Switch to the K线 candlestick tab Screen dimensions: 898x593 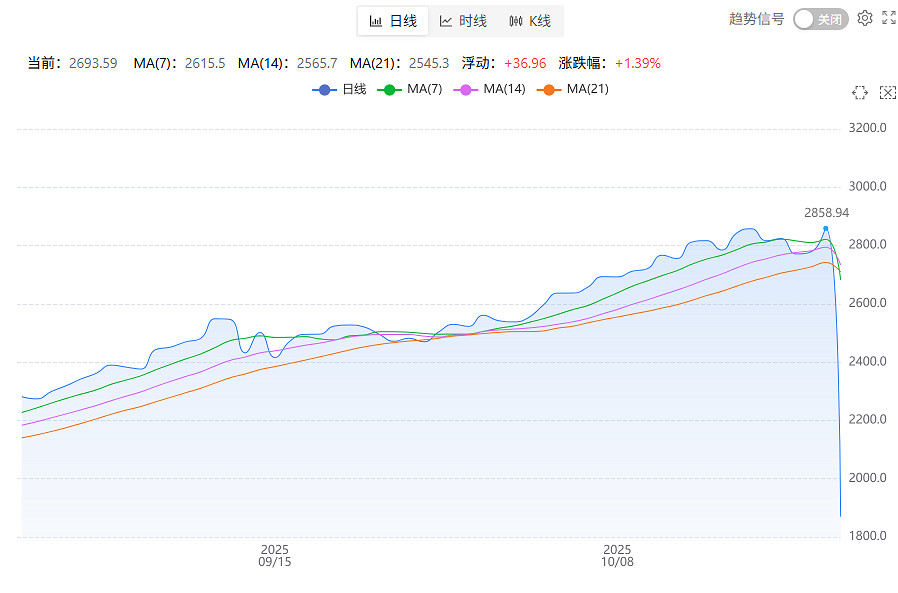tap(530, 21)
